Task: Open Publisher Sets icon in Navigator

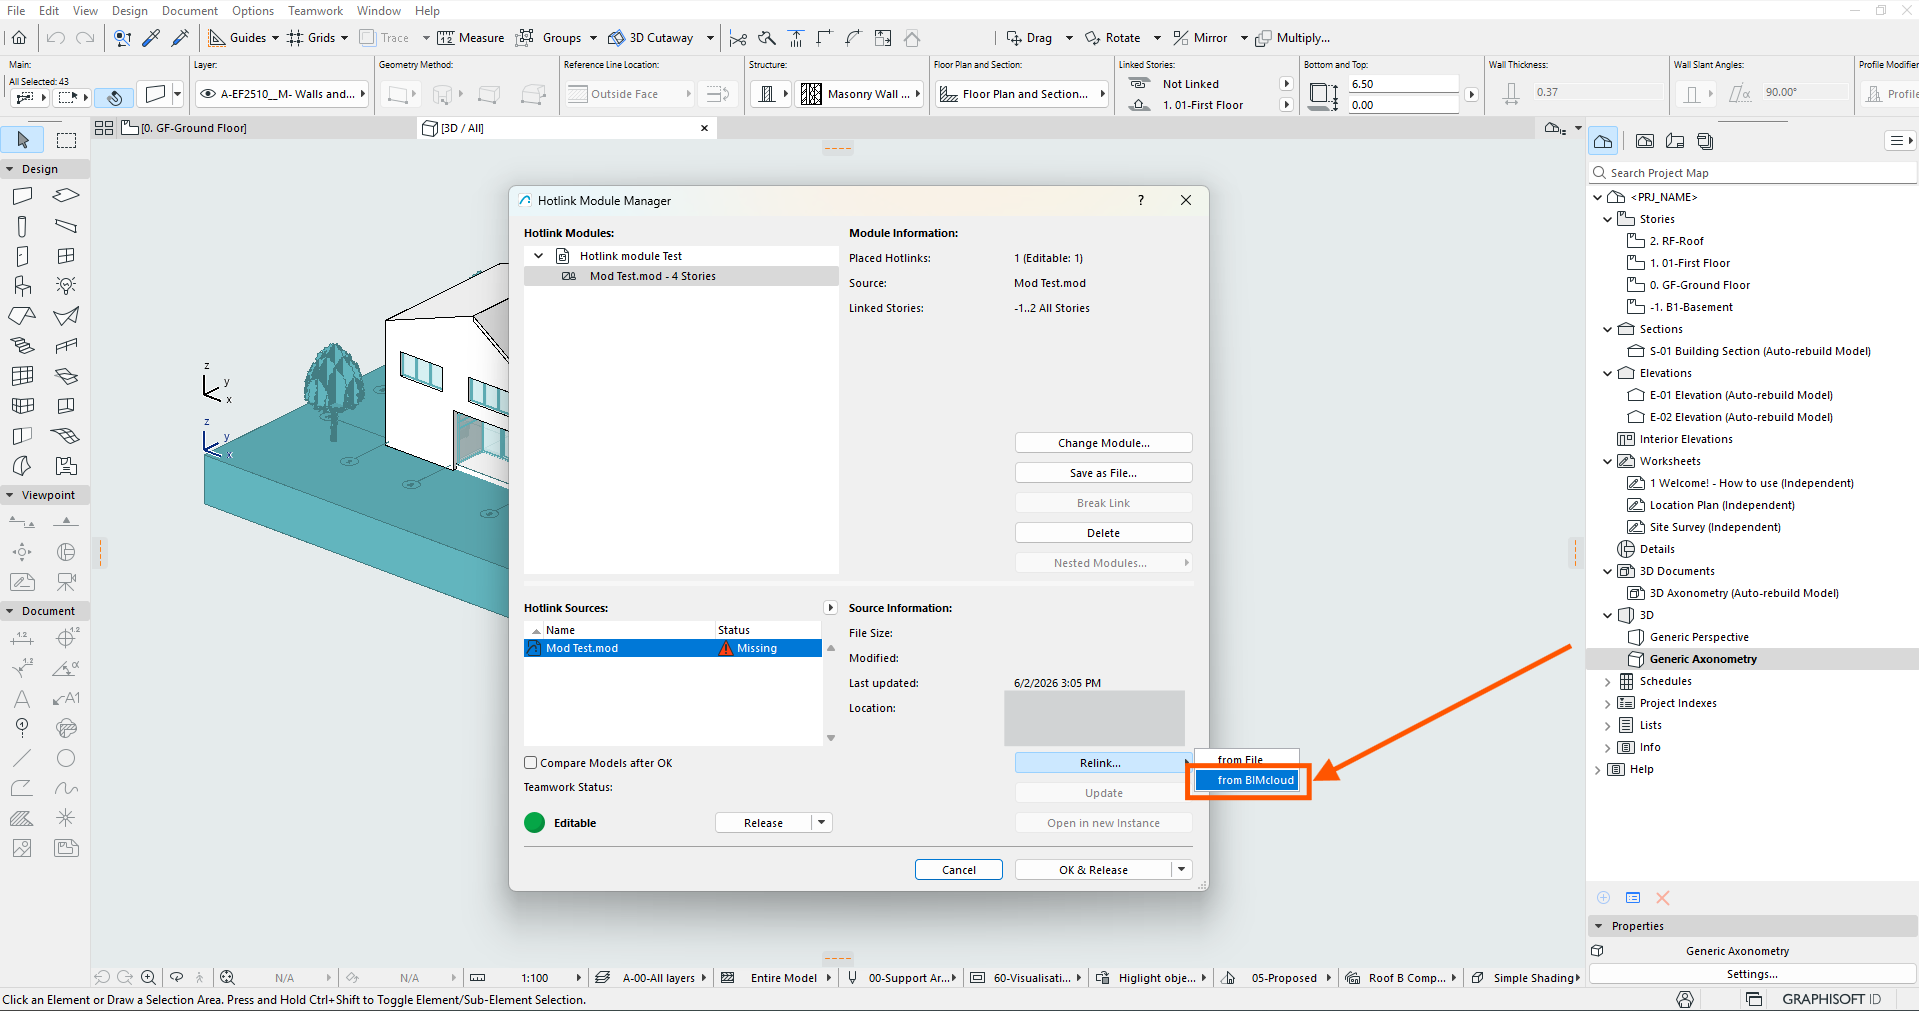Action: click(1705, 141)
